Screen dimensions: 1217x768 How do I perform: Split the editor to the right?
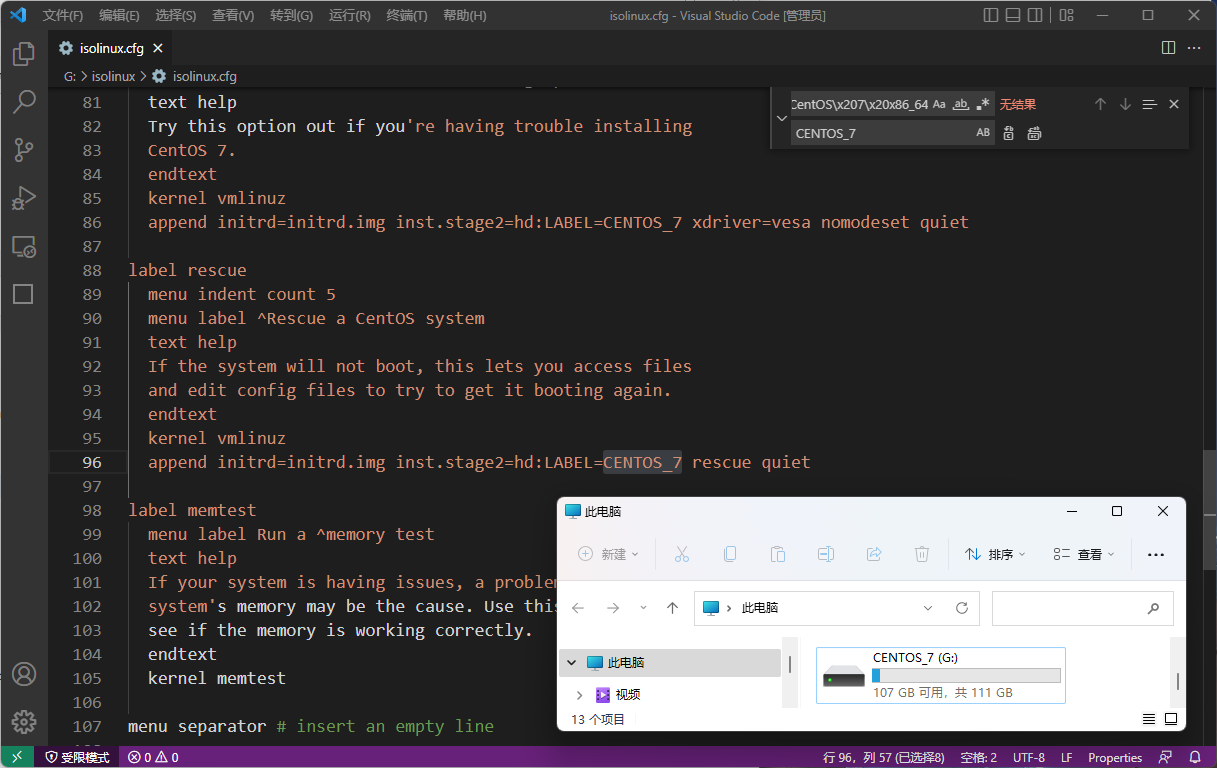(x=1168, y=48)
